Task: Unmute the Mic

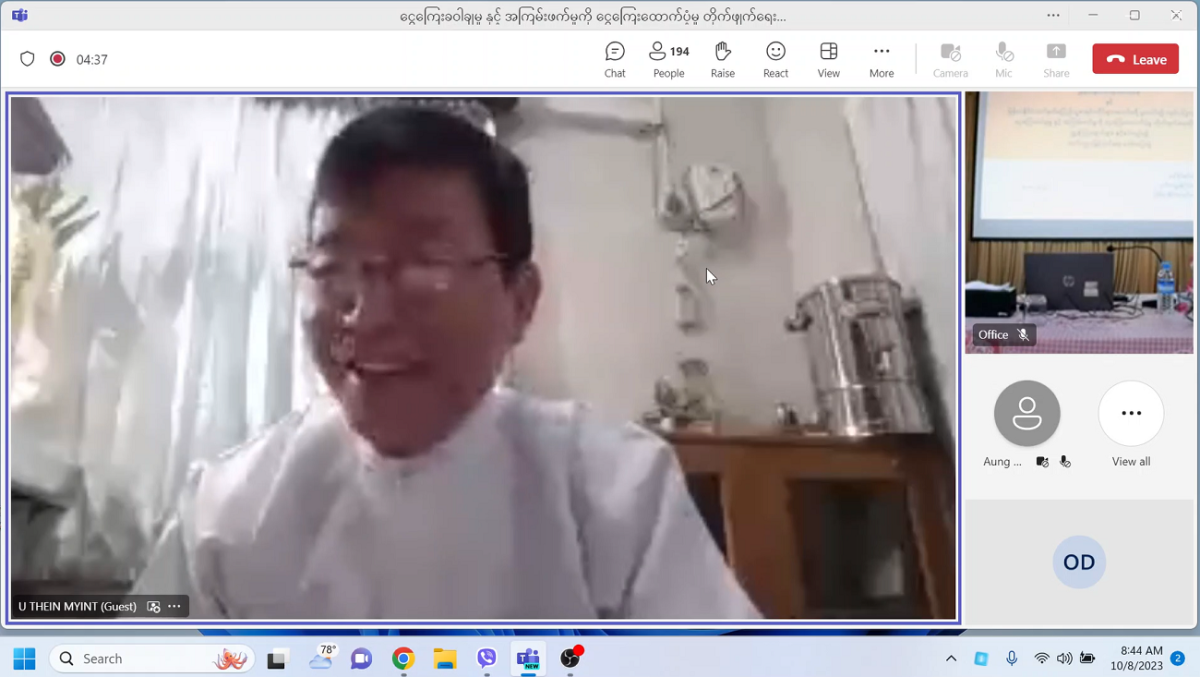Action: [x=1003, y=59]
